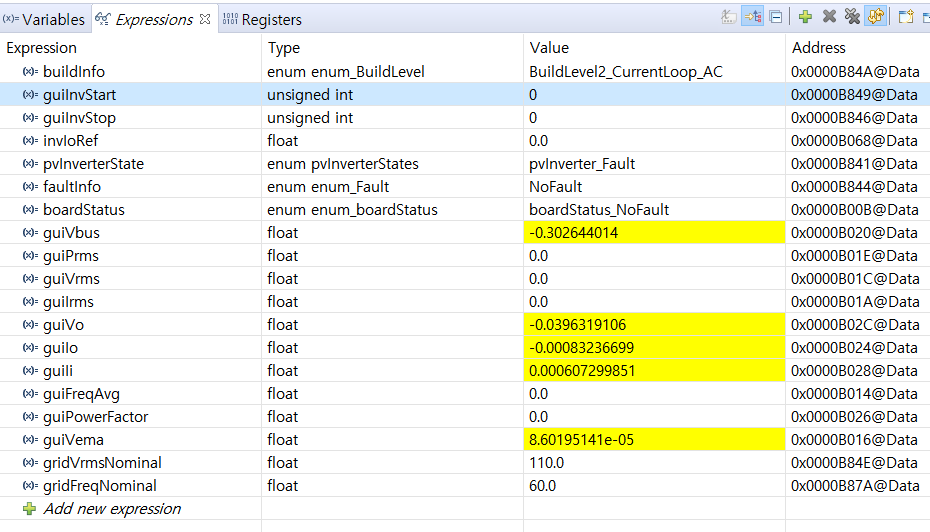This screenshot has height=532, width=930.
Task: Click the green plus Create Expression icon
Action: 805,17
